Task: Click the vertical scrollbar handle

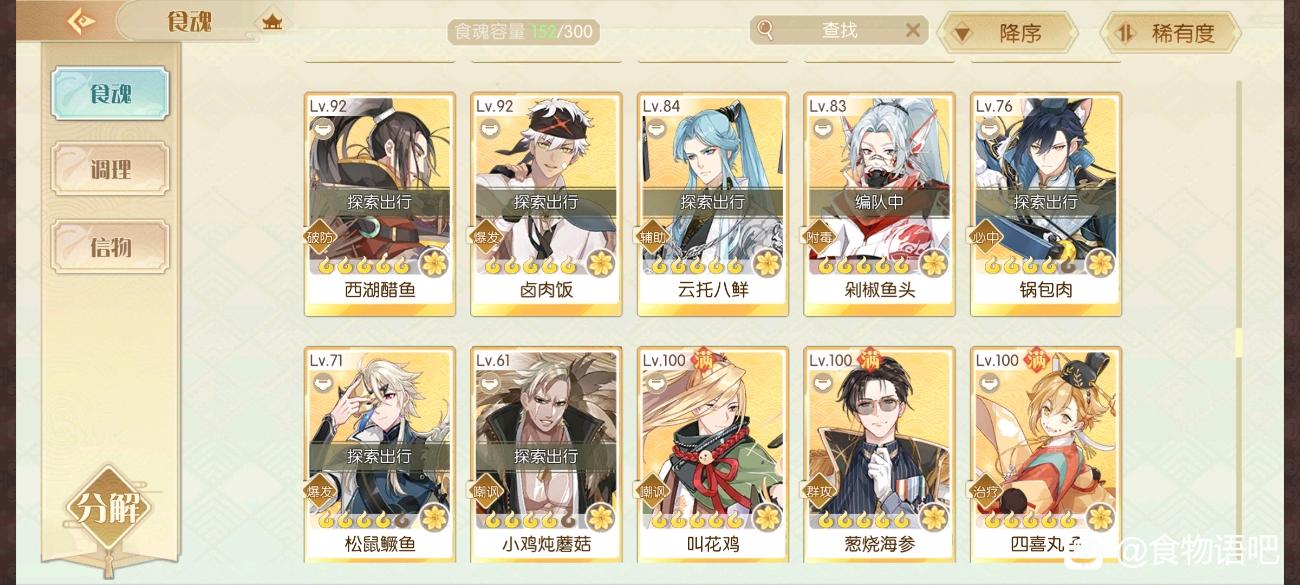Action: click(x=1239, y=343)
